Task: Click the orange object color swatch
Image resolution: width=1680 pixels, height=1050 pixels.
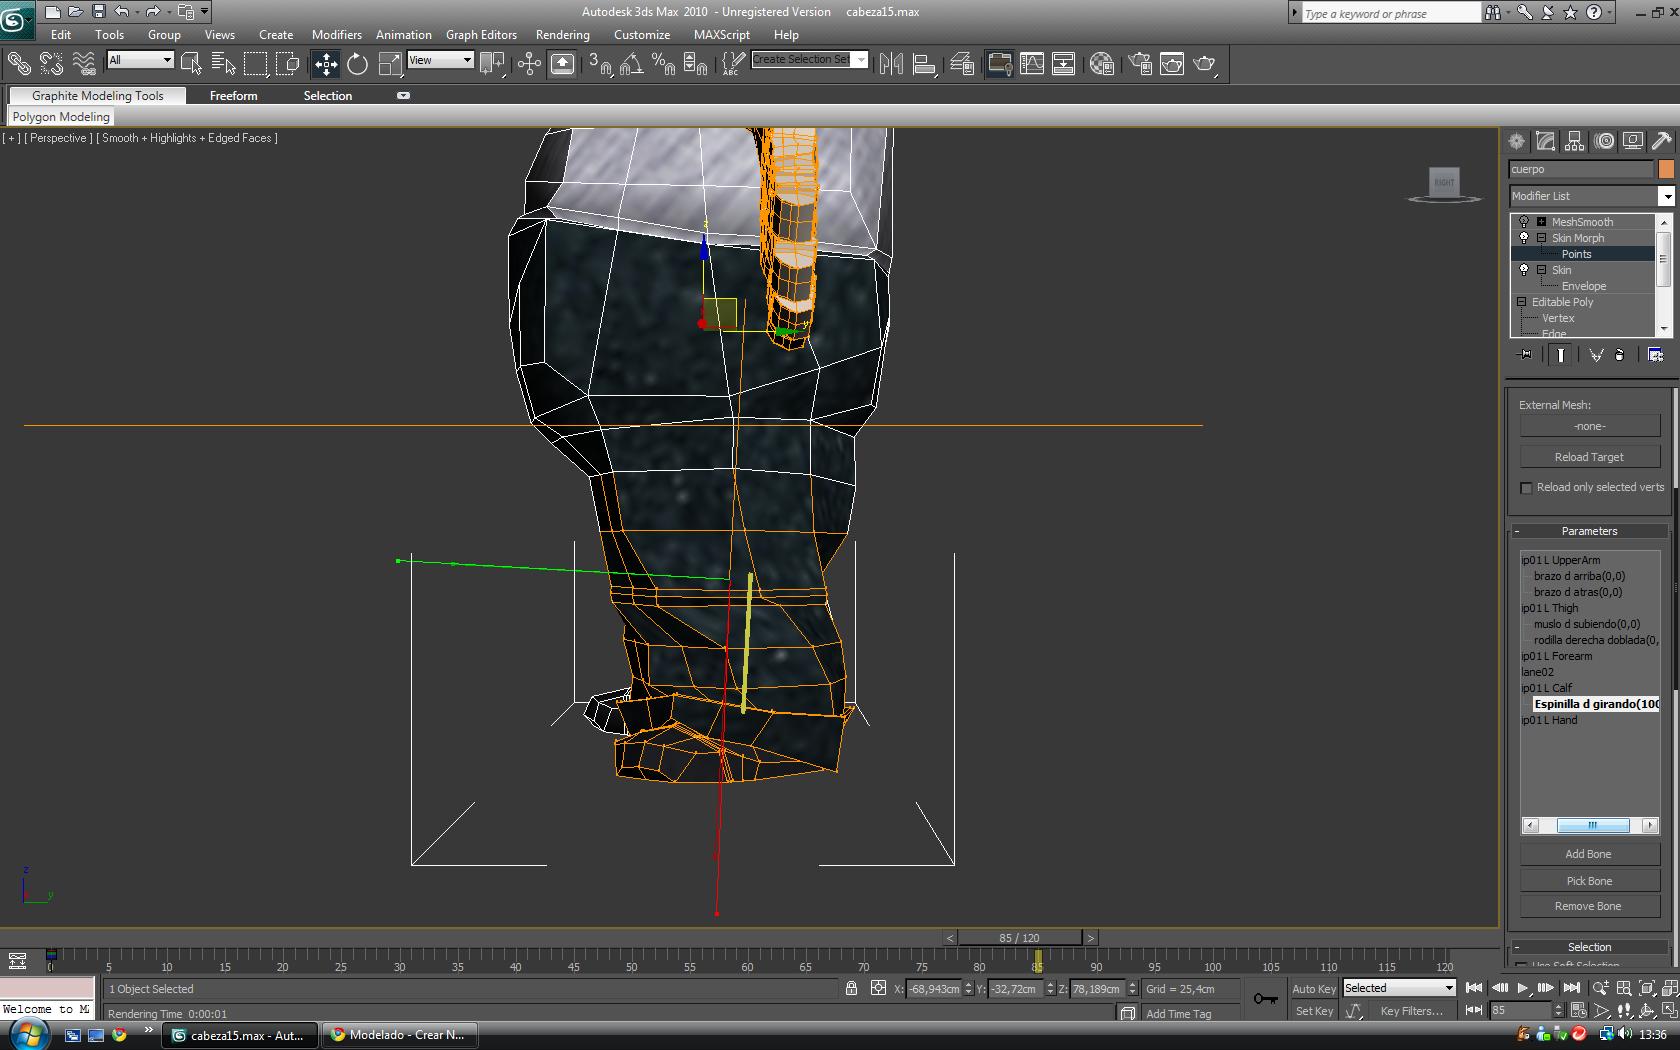Action: coord(1666,169)
